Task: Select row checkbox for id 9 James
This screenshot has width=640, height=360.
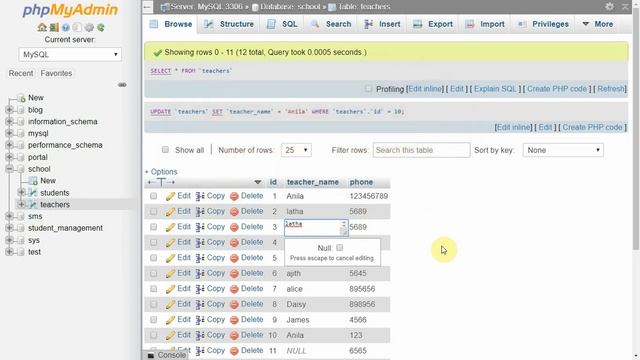Action: coord(153,320)
